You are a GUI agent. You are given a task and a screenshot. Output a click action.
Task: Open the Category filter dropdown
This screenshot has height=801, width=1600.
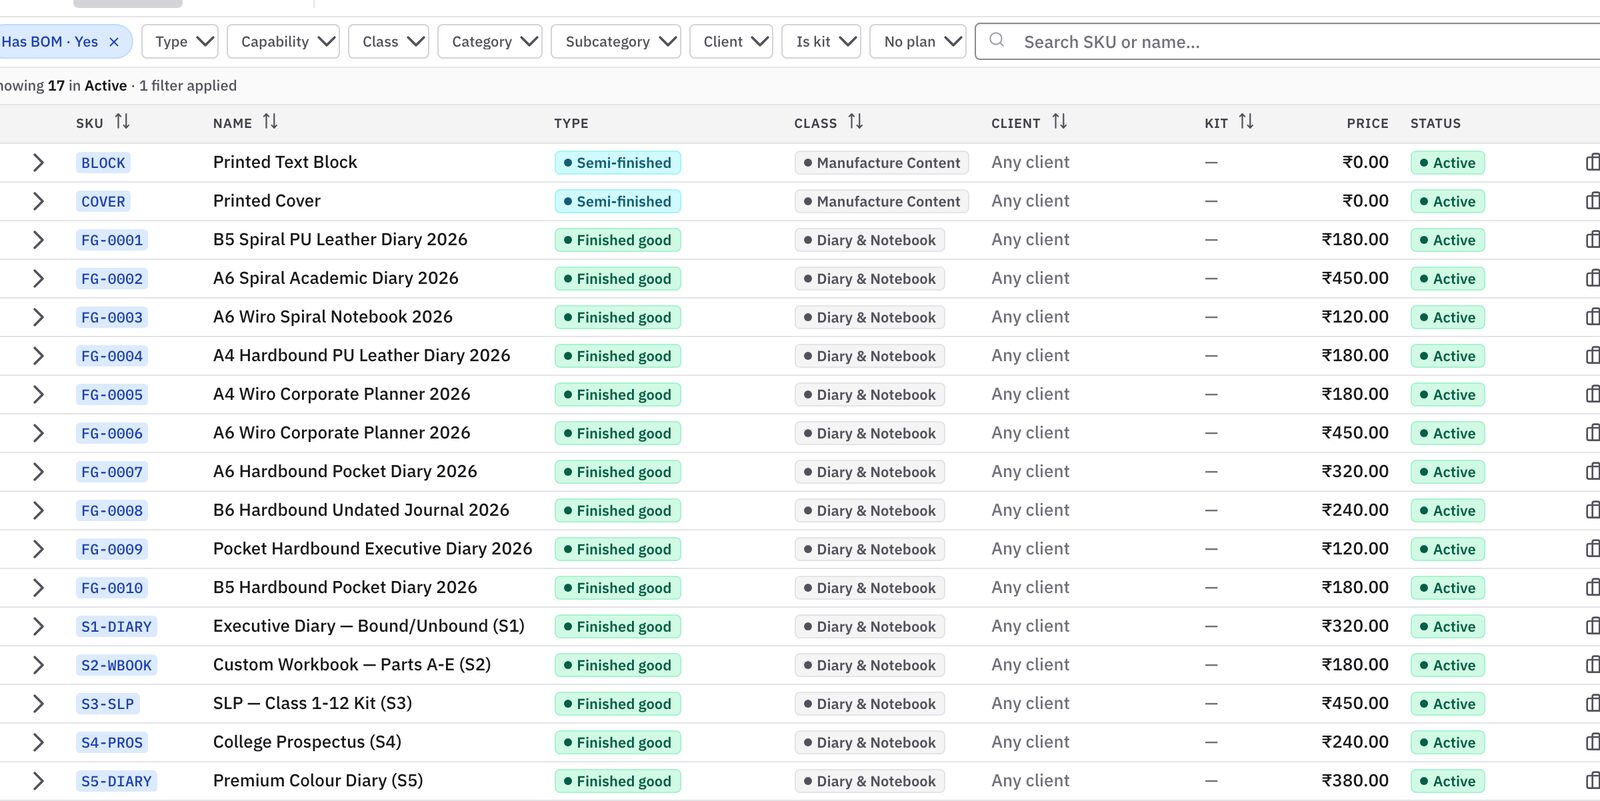click(x=490, y=42)
